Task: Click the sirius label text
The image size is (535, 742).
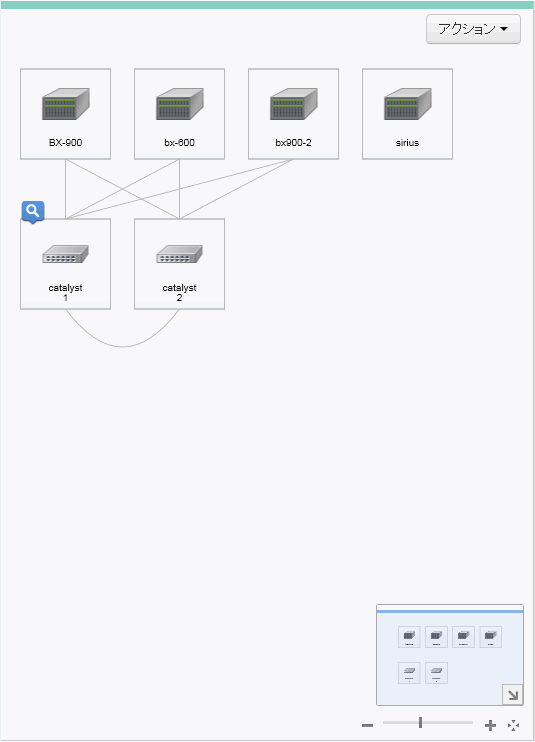Action: [407, 142]
